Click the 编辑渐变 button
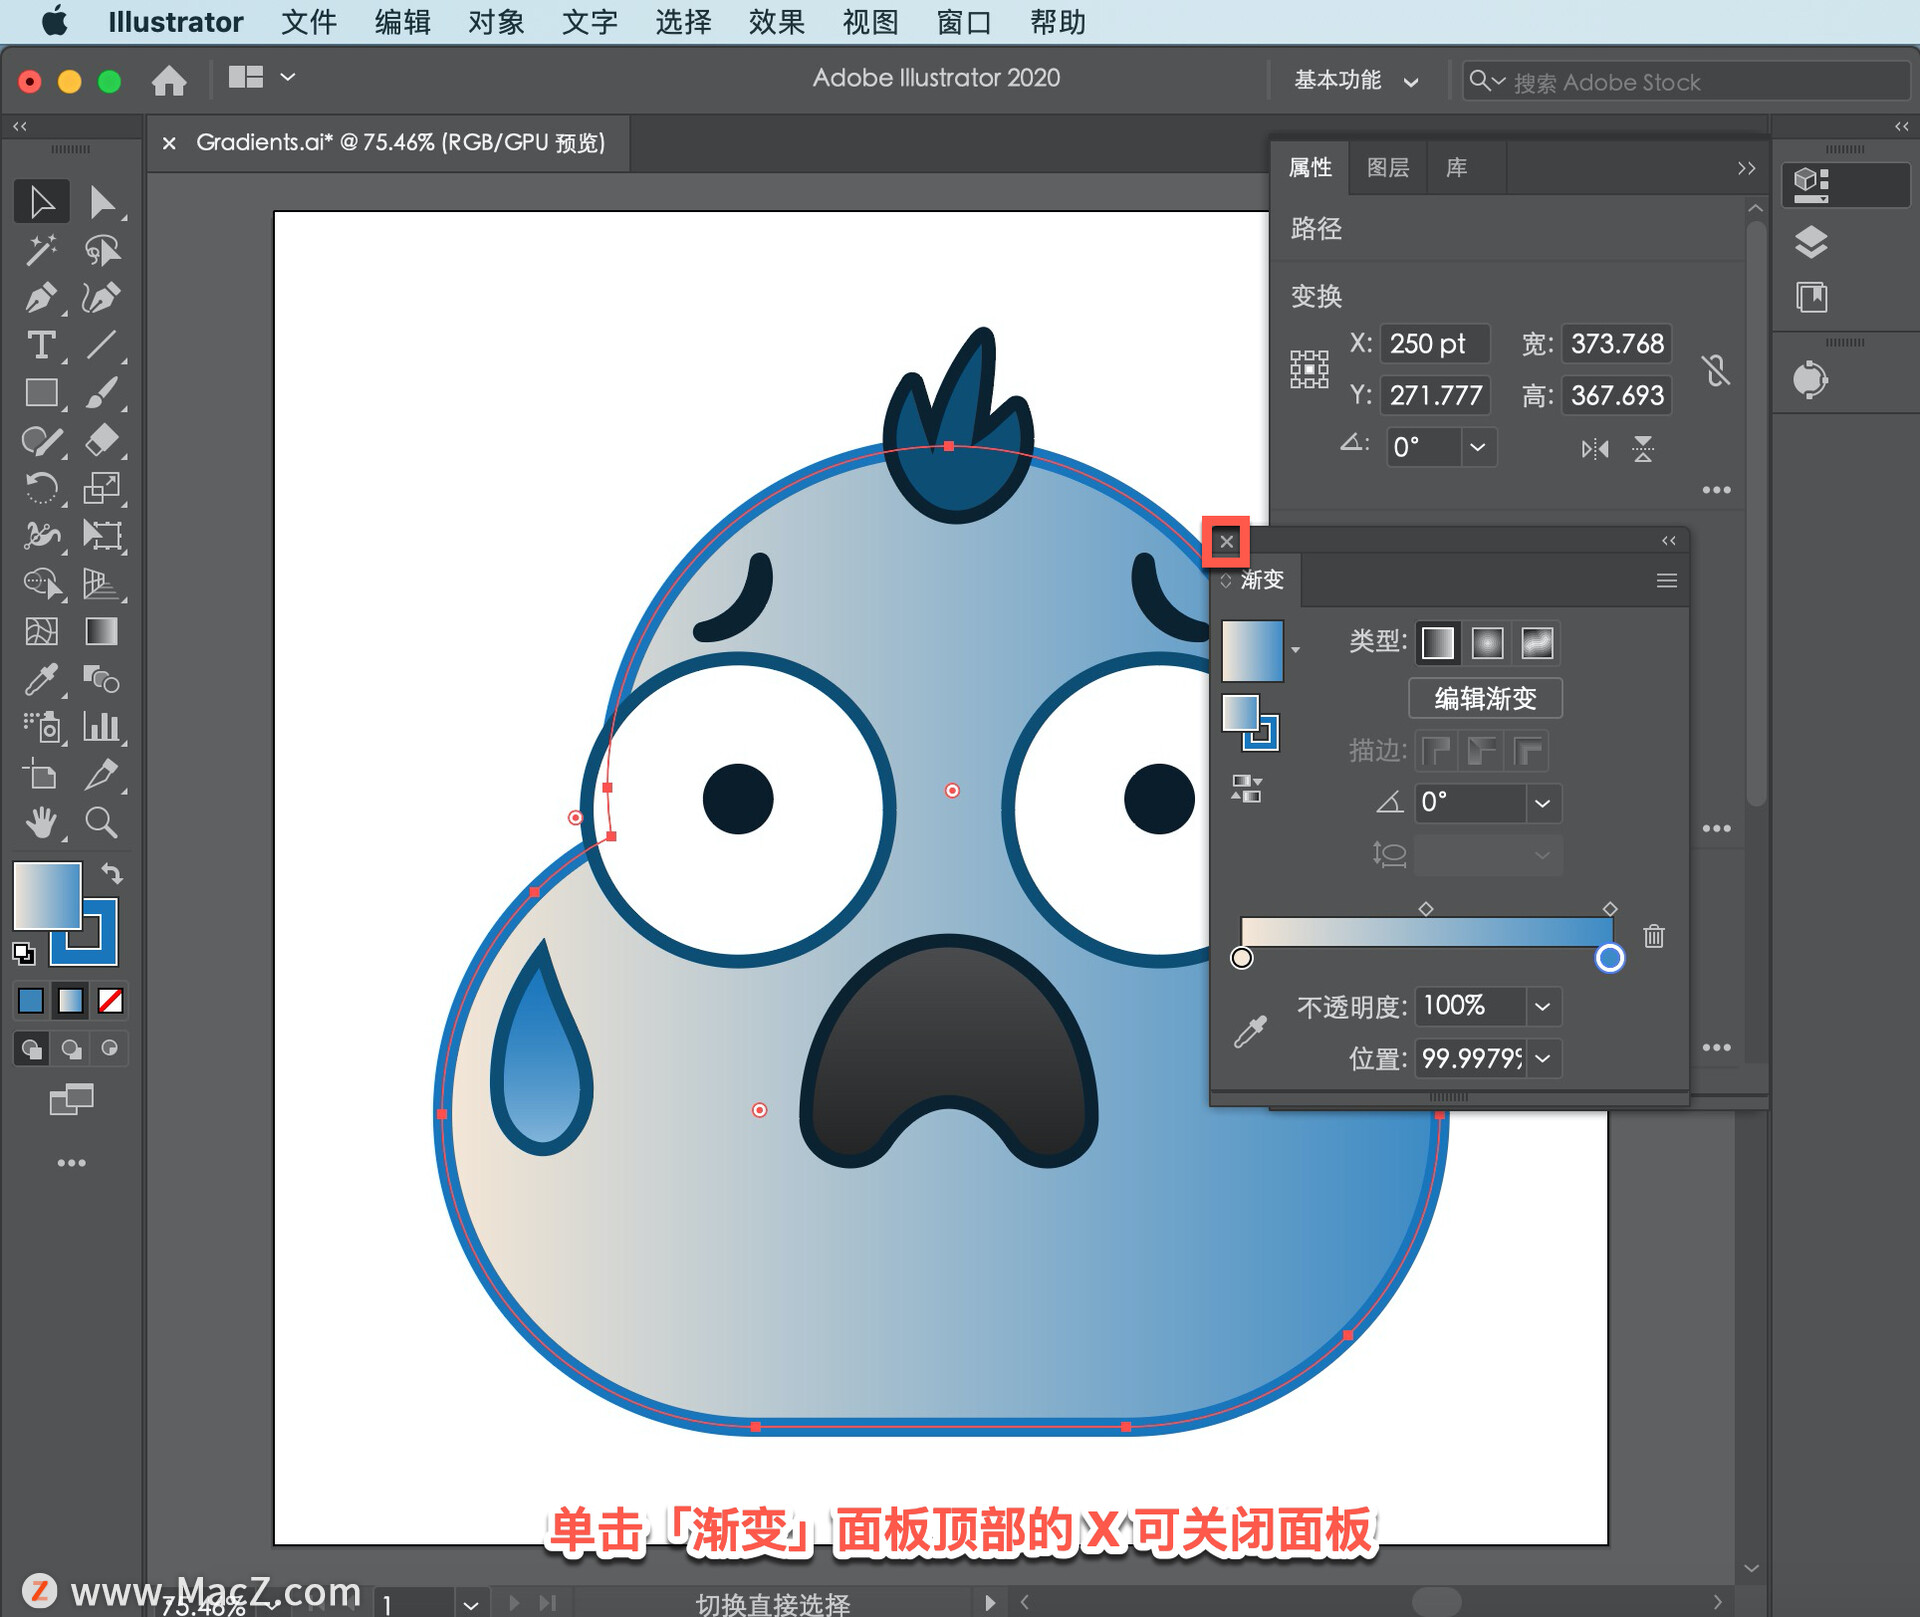This screenshot has width=1920, height=1617. pyautogui.click(x=1485, y=698)
